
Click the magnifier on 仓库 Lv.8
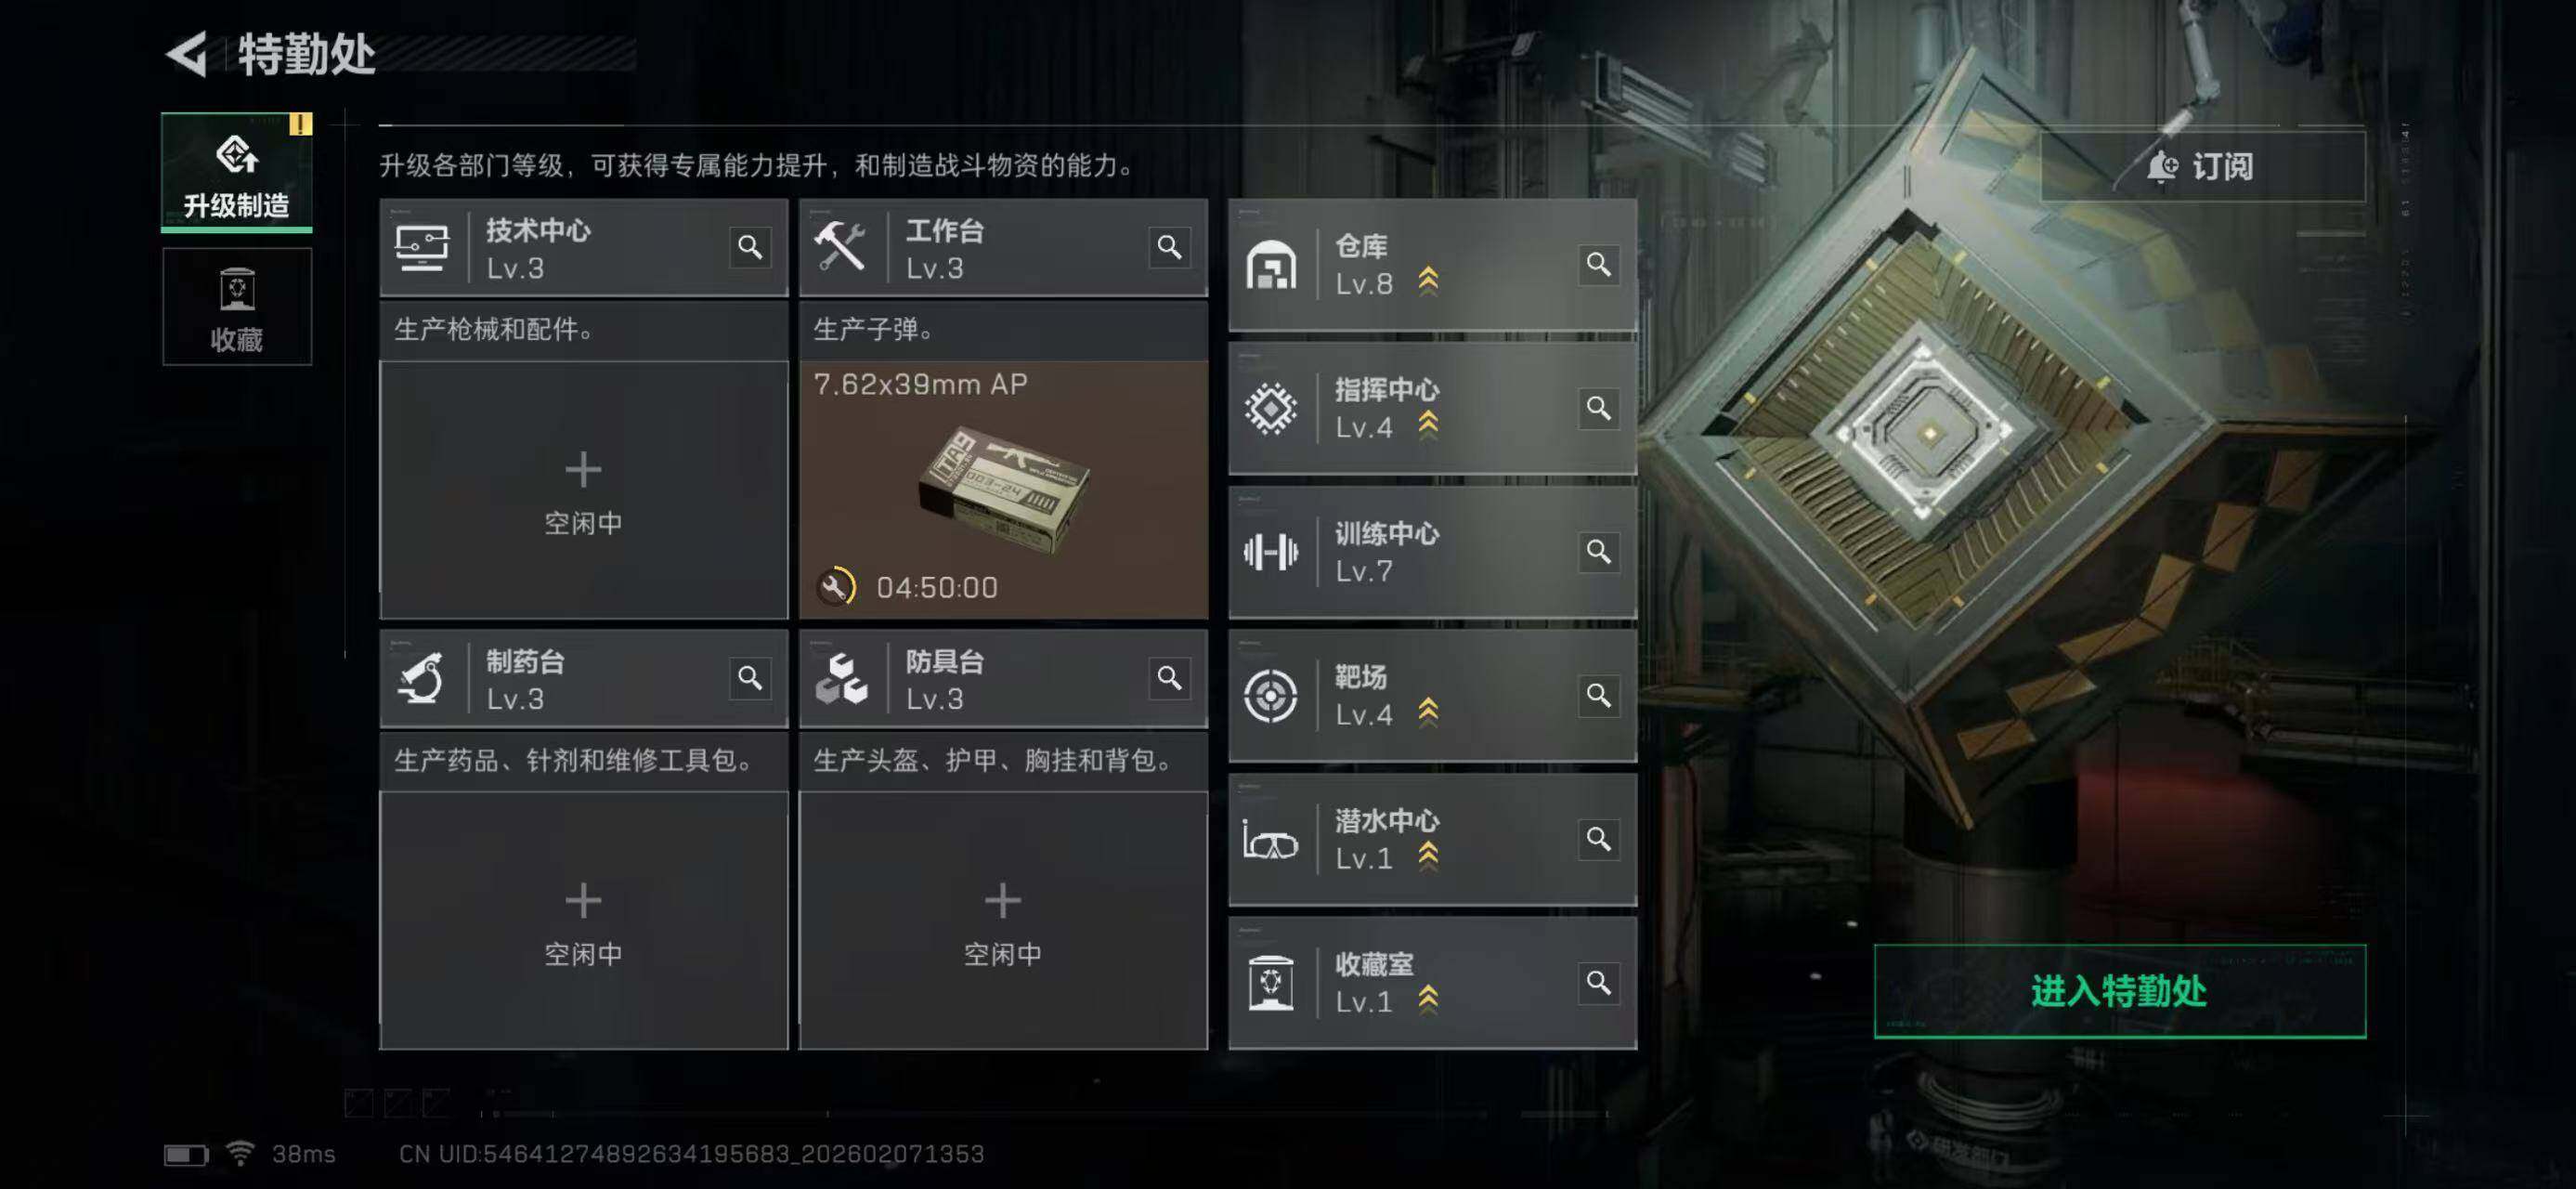1598,264
